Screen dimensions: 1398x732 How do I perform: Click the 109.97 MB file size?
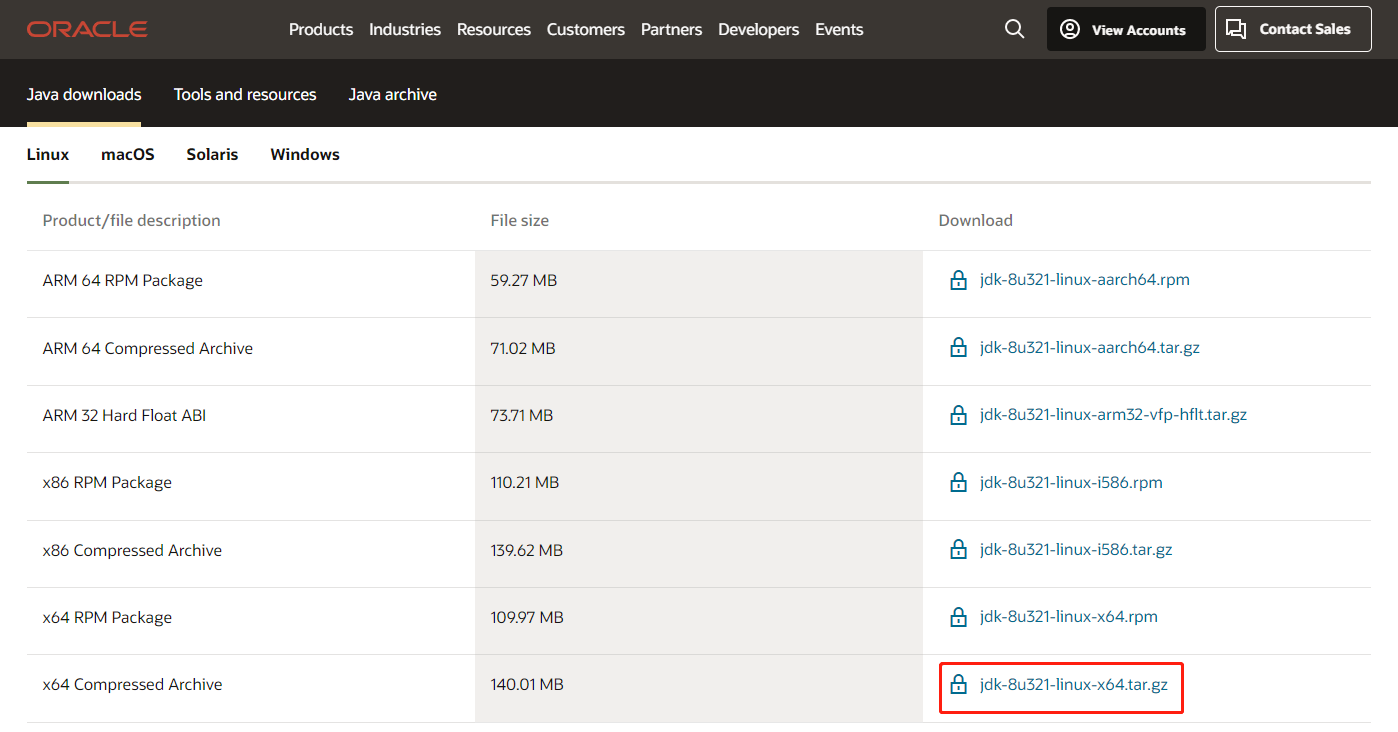527,618
